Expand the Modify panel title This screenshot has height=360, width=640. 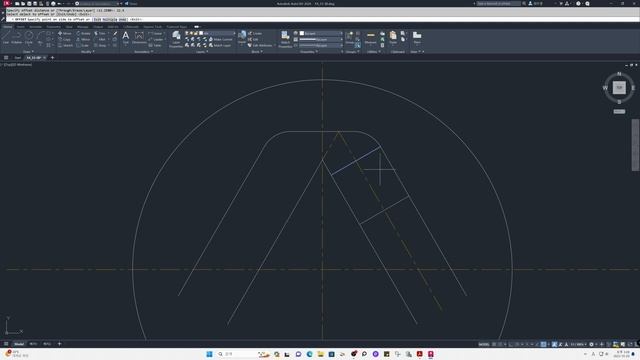point(87,51)
